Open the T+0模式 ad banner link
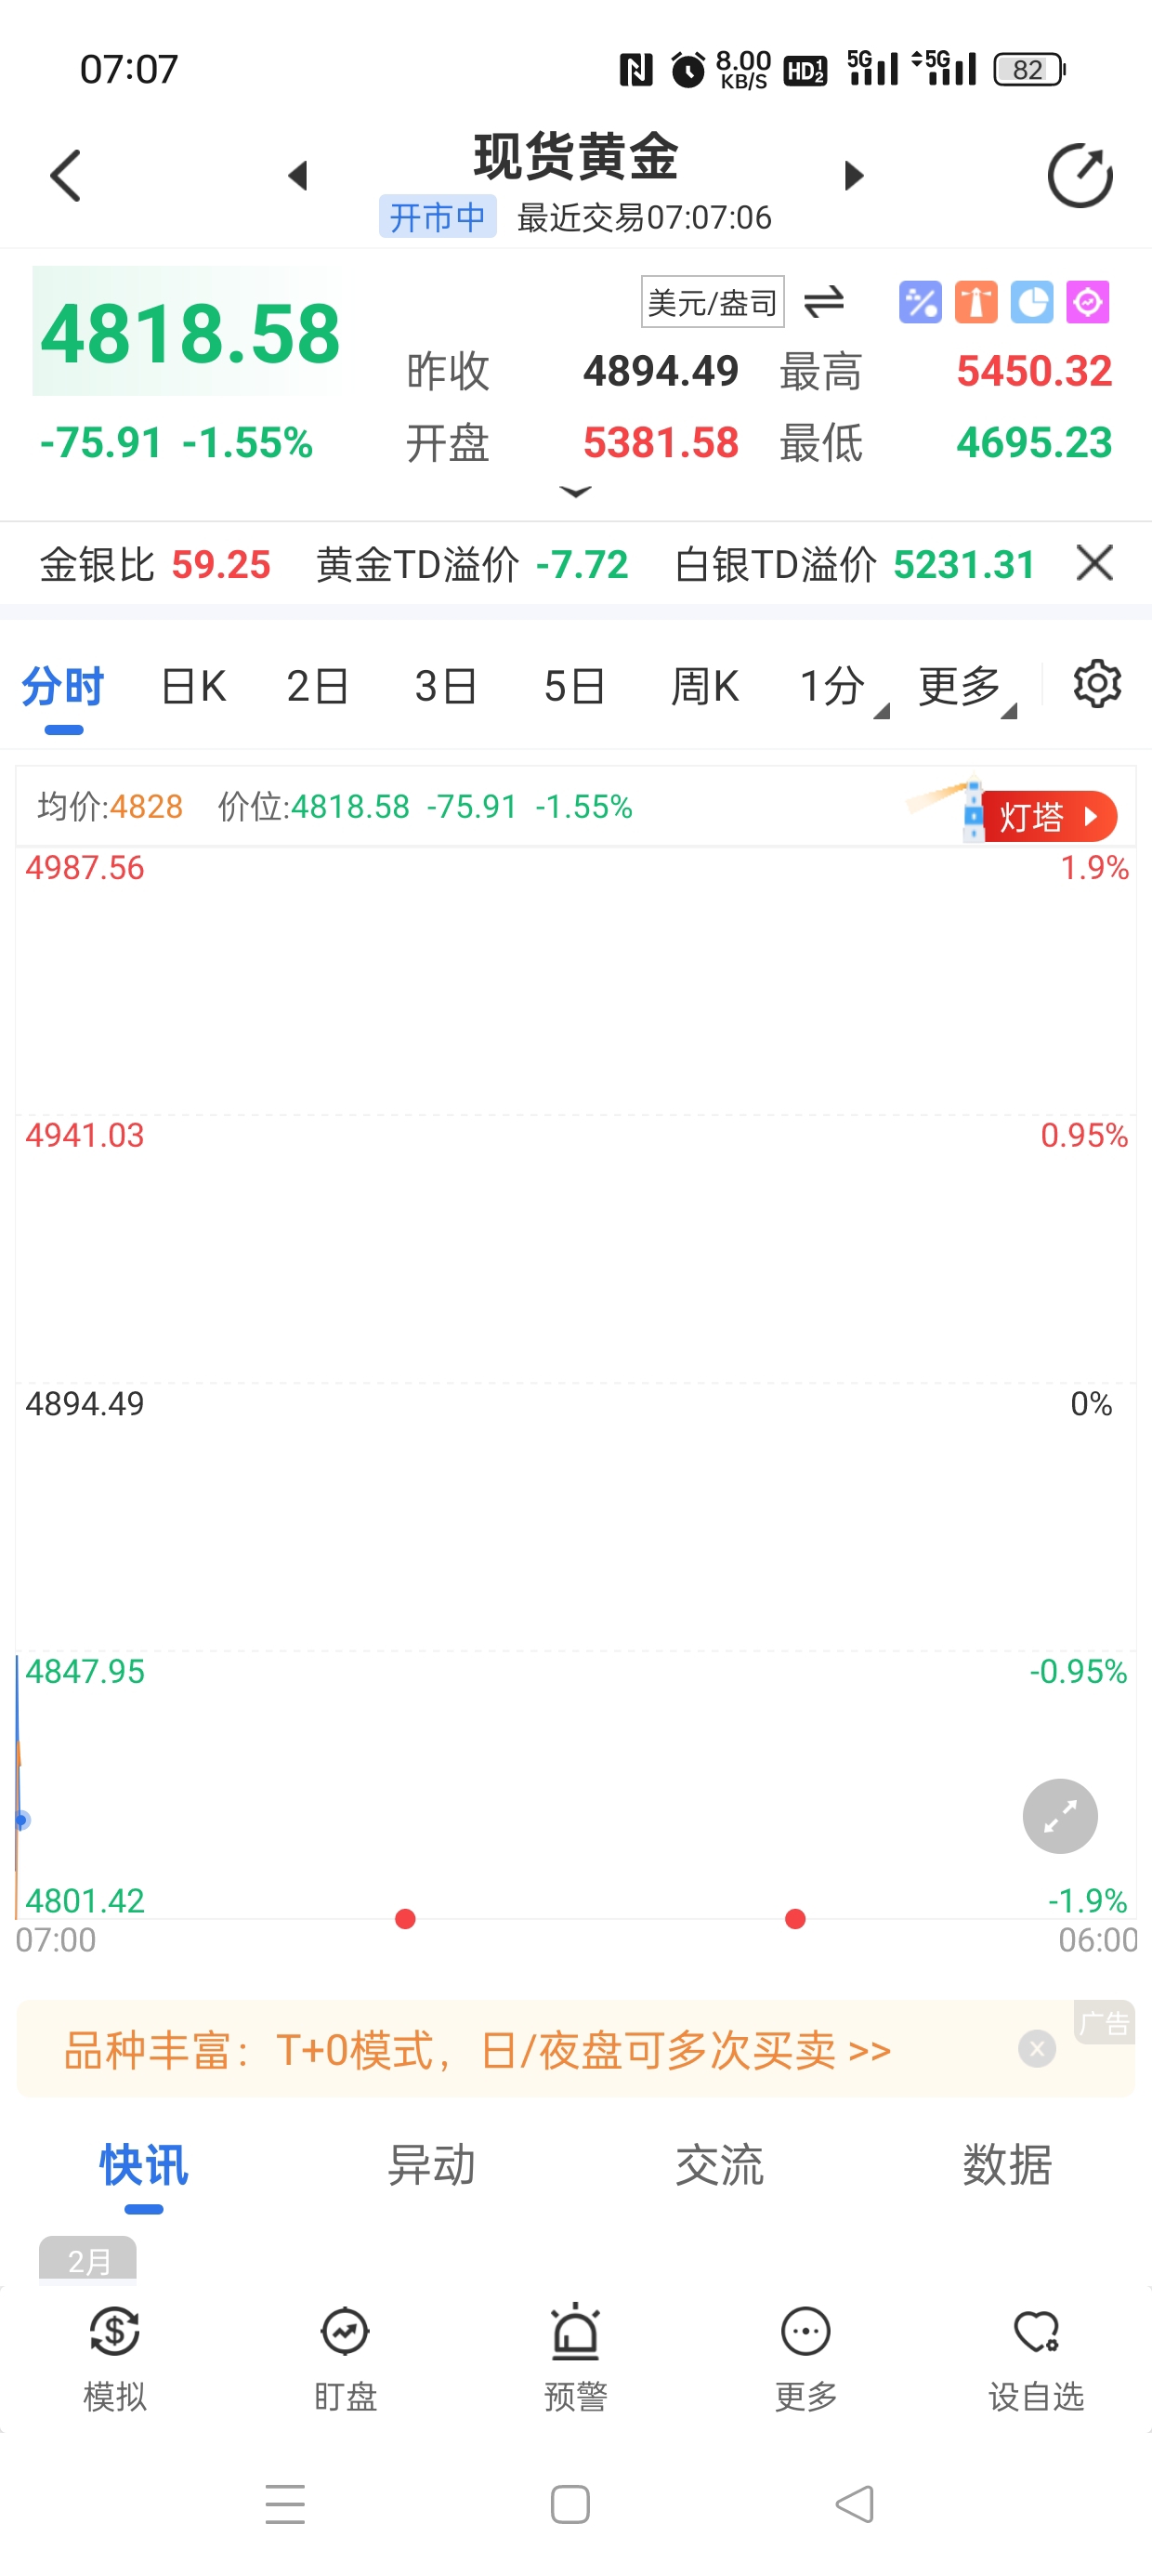Screen dimensions: 1152x2576 [478, 2050]
